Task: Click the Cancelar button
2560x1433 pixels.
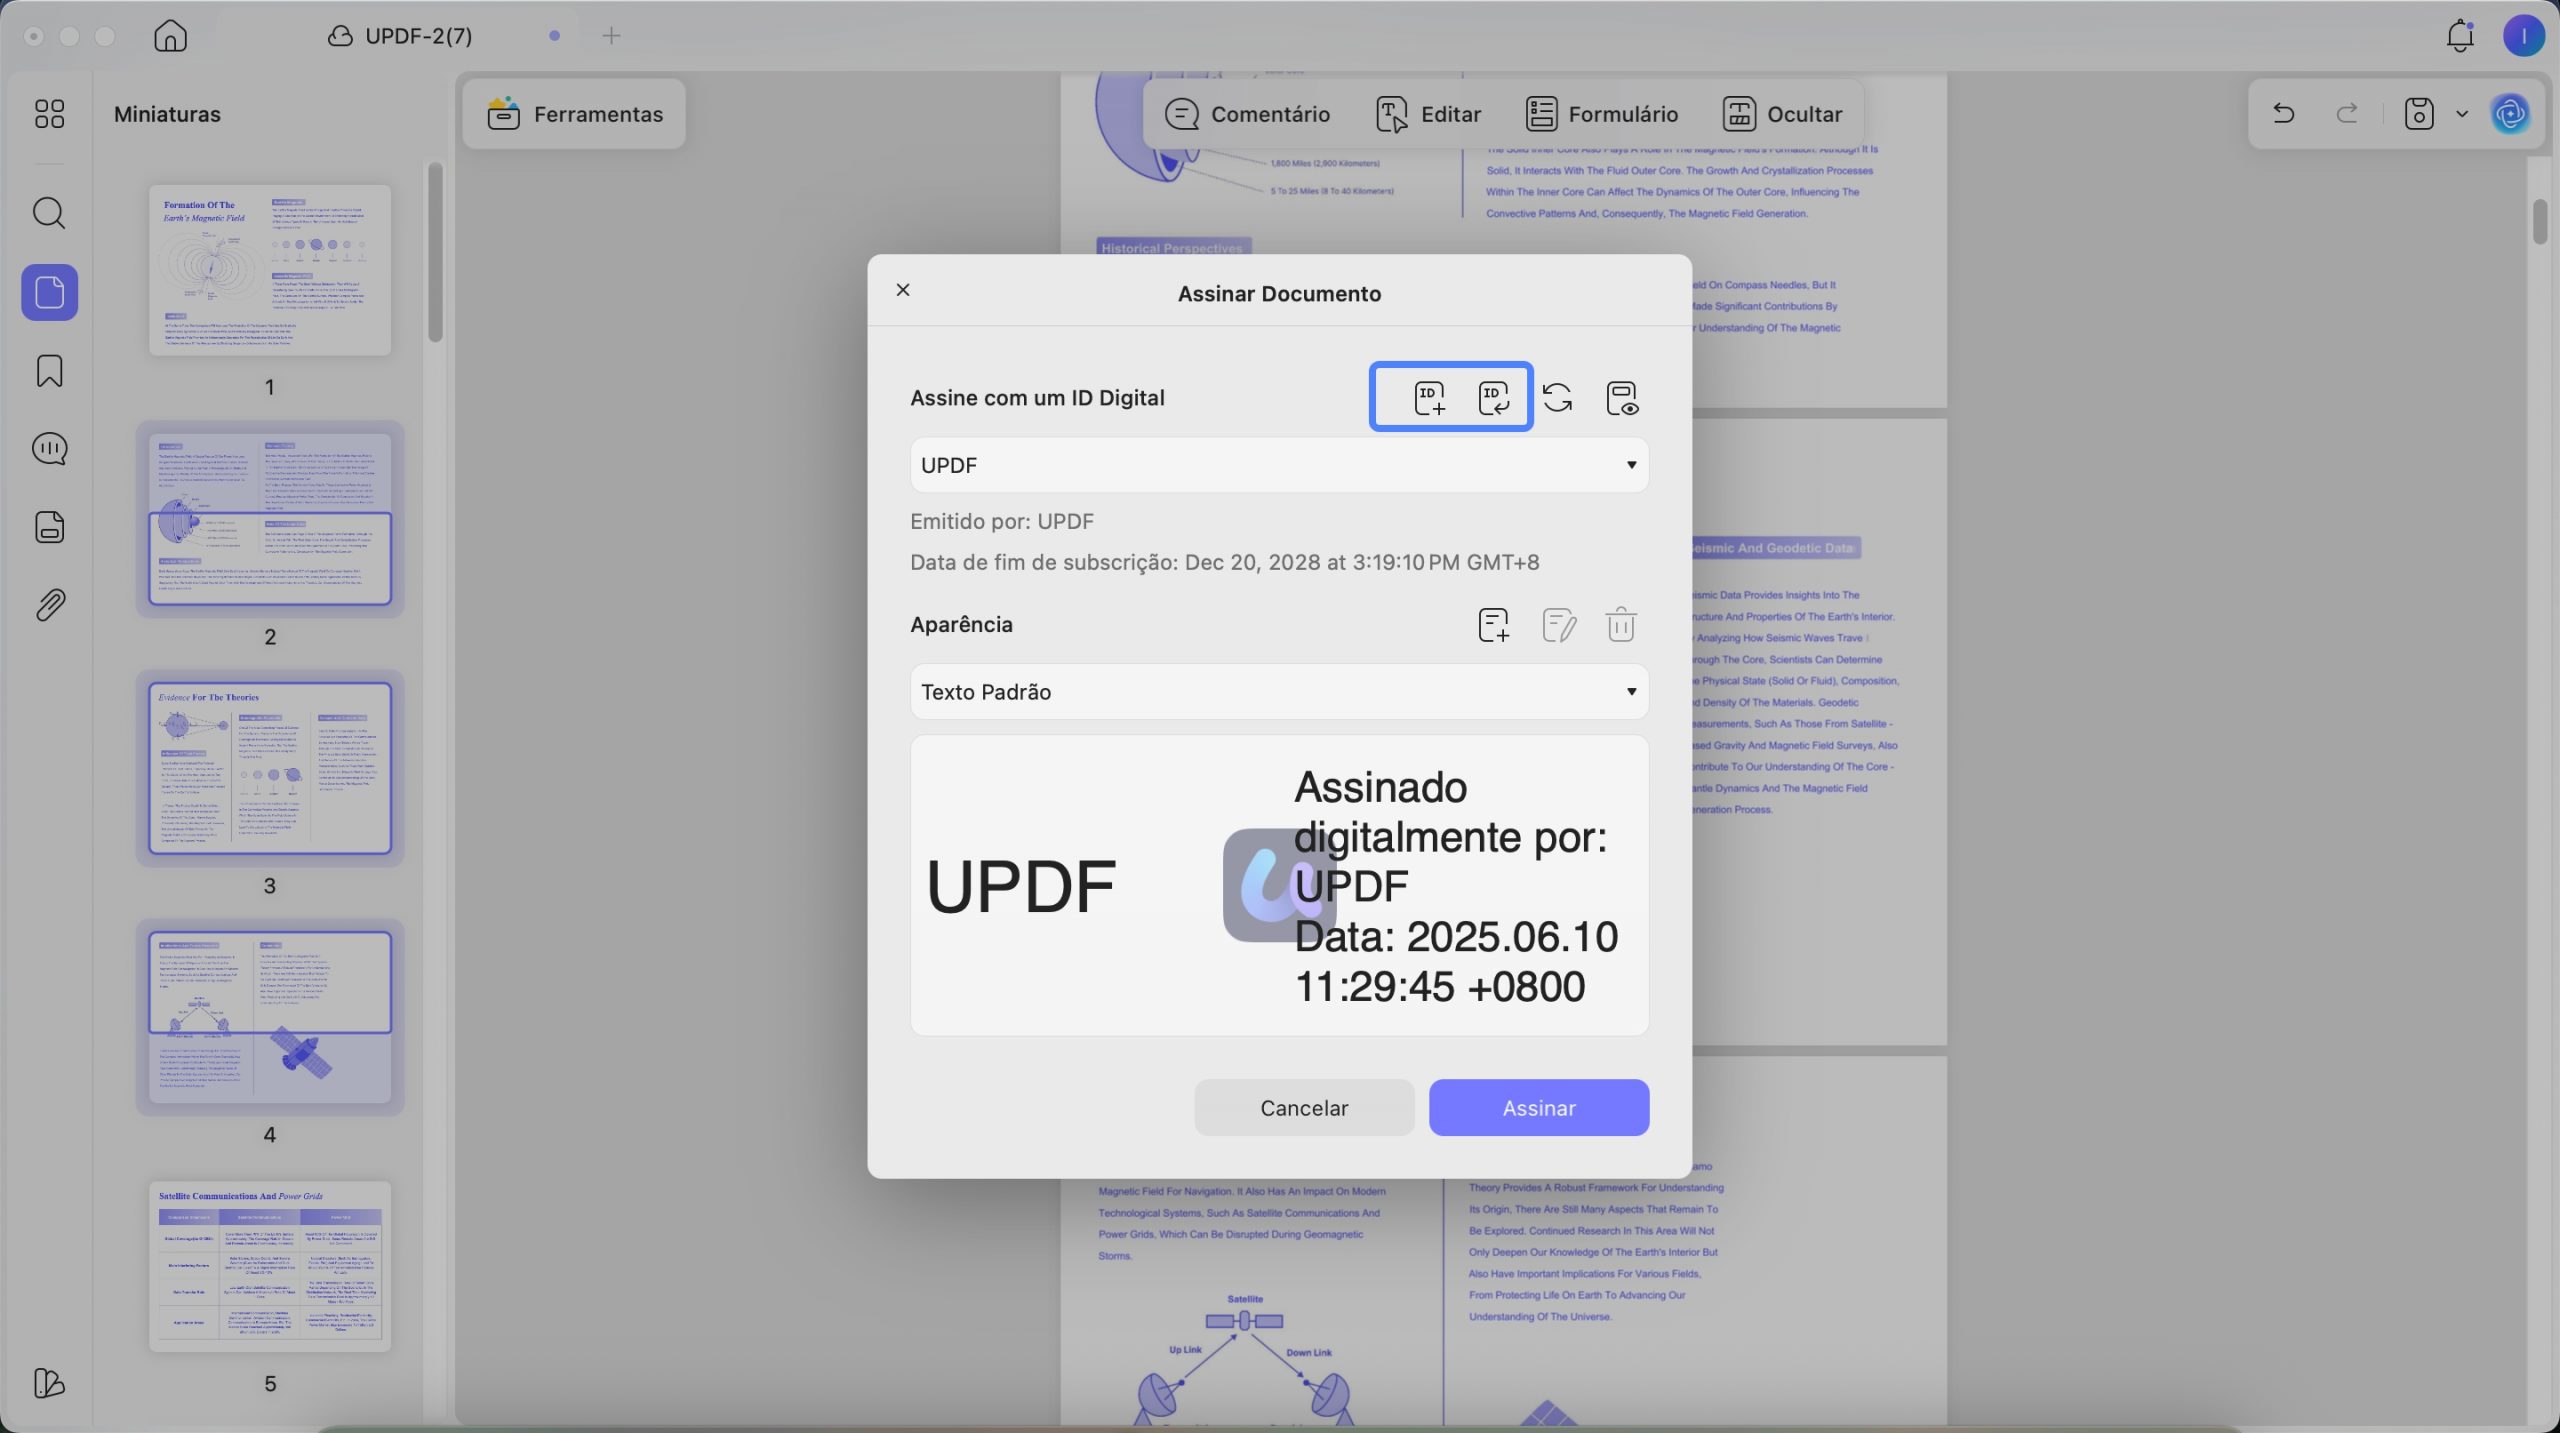Action: [1304, 1108]
